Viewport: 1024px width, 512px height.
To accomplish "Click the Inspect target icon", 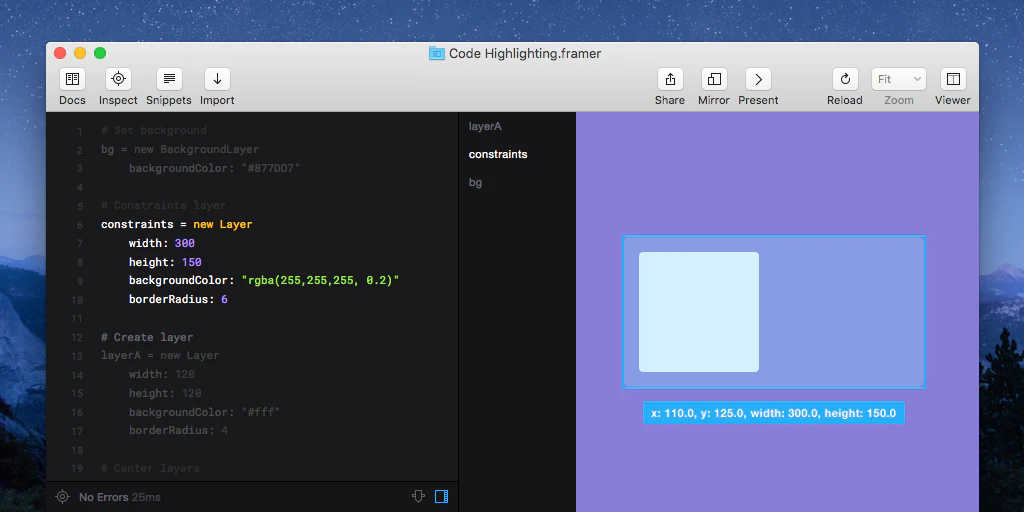I will tap(118, 80).
